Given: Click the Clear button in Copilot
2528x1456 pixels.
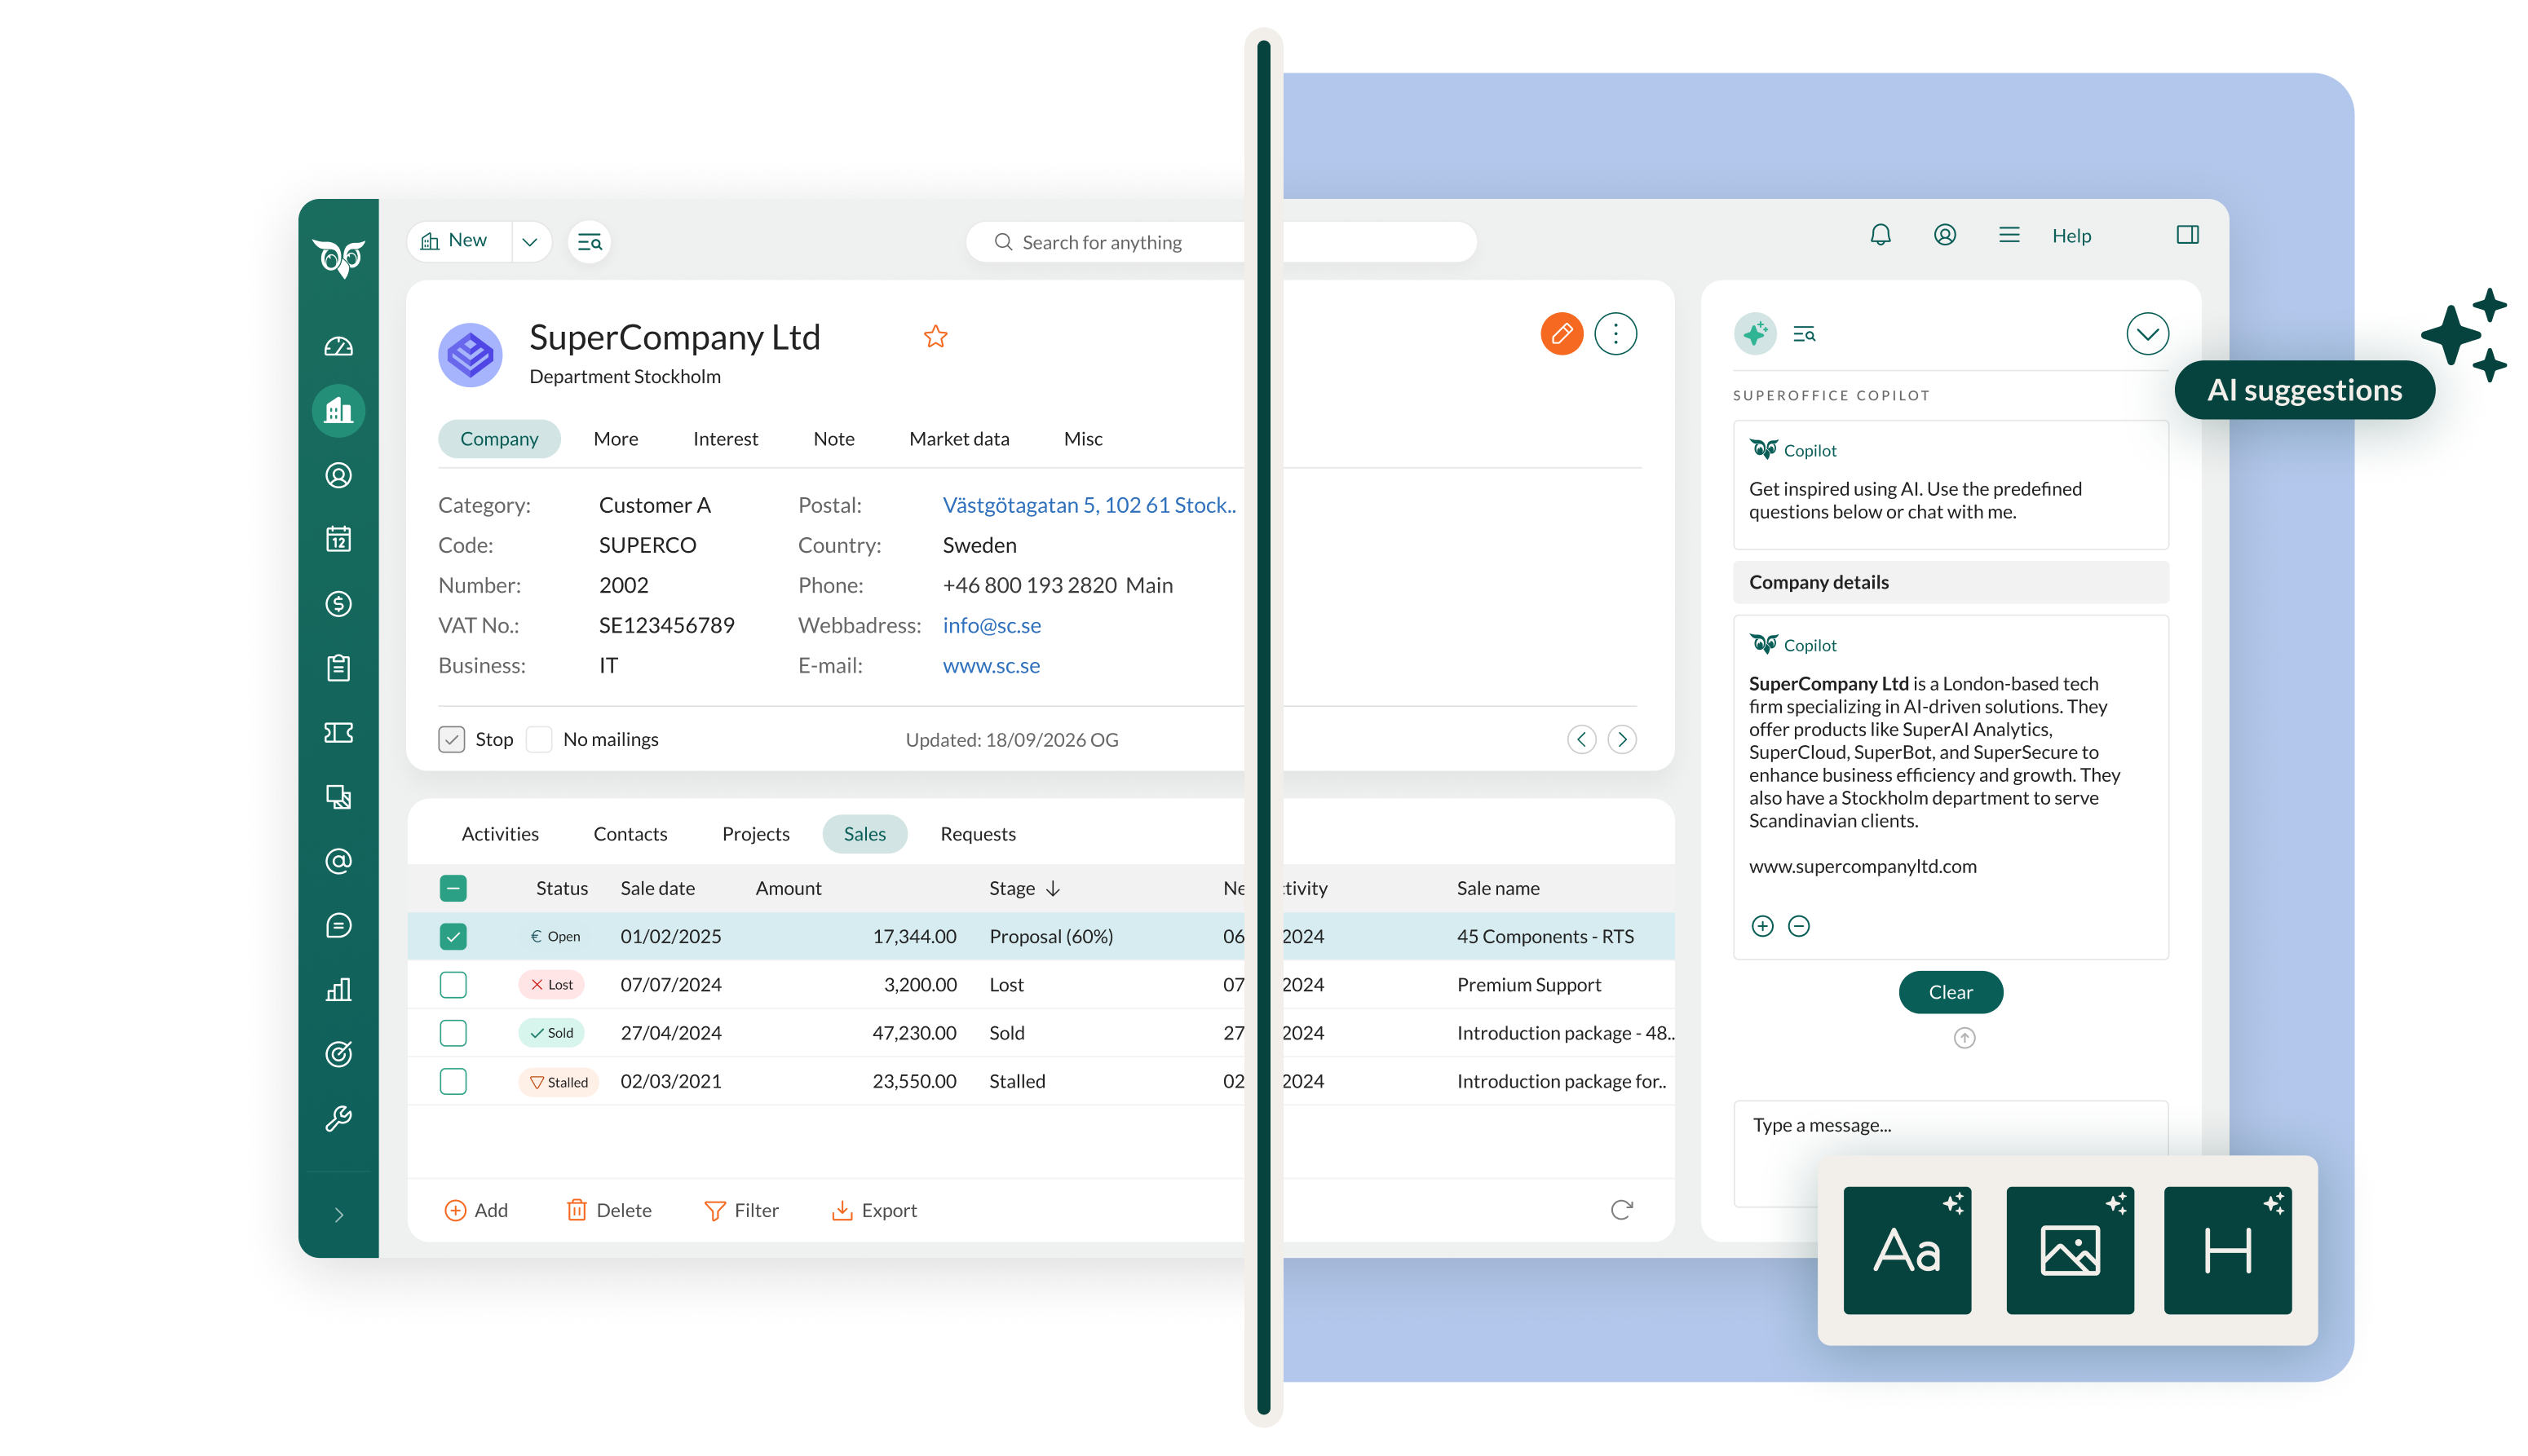Looking at the screenshot, I should [x=1949, y=992].
